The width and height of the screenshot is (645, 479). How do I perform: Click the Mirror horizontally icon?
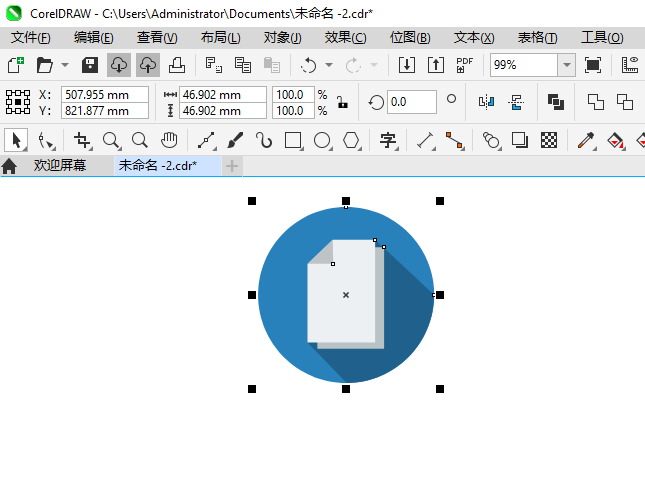[486, 102]
